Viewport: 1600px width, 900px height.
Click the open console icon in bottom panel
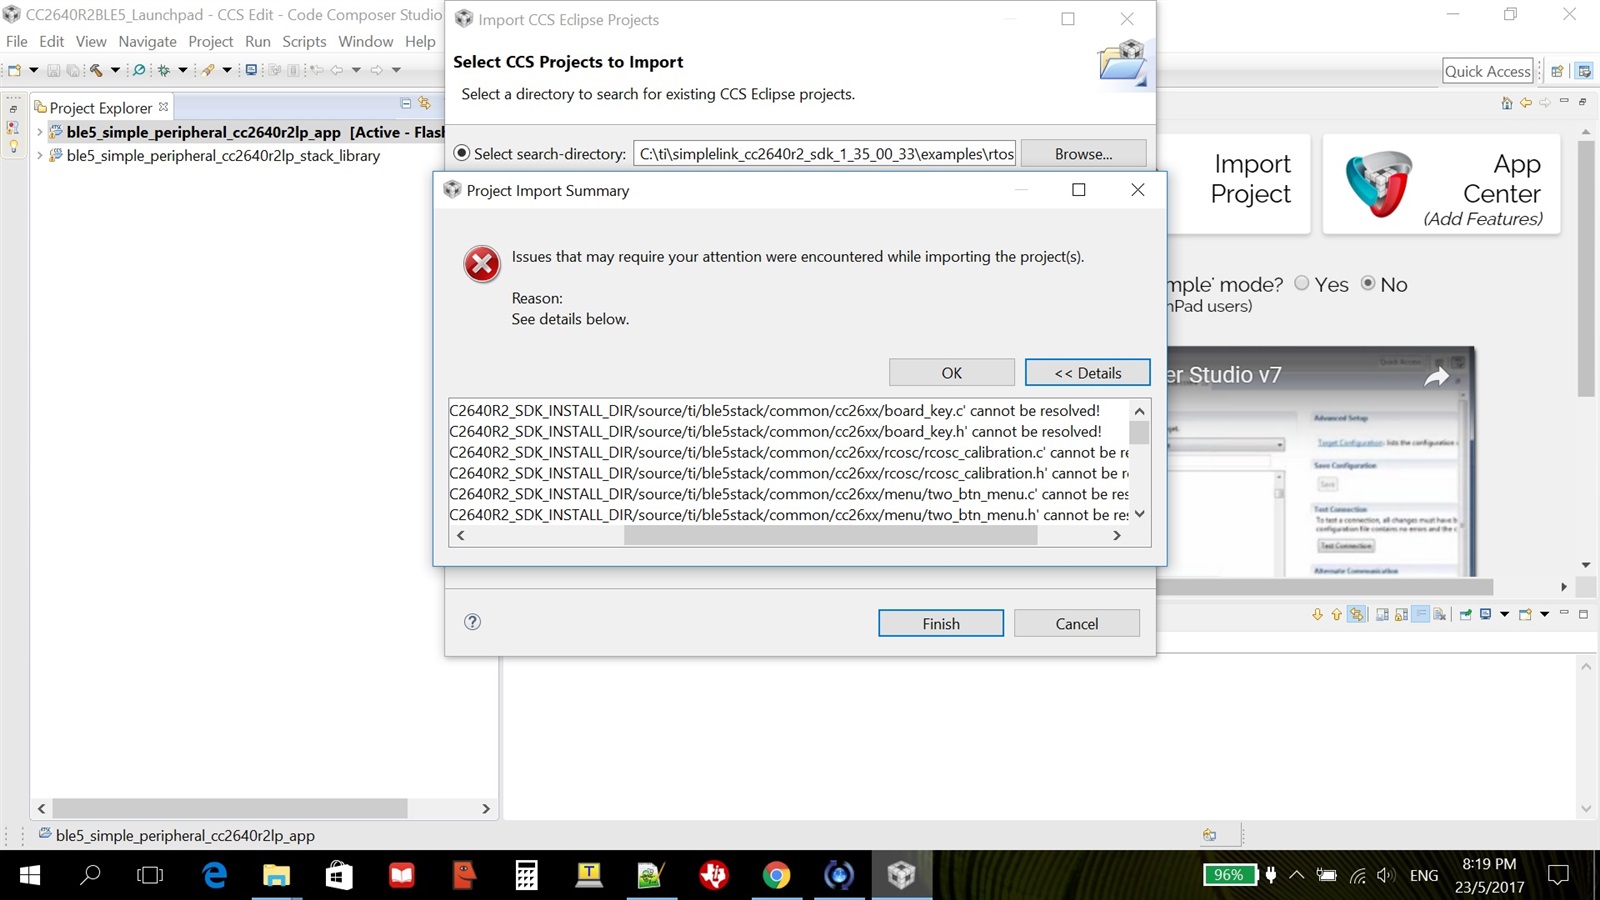click(1525, 614)
